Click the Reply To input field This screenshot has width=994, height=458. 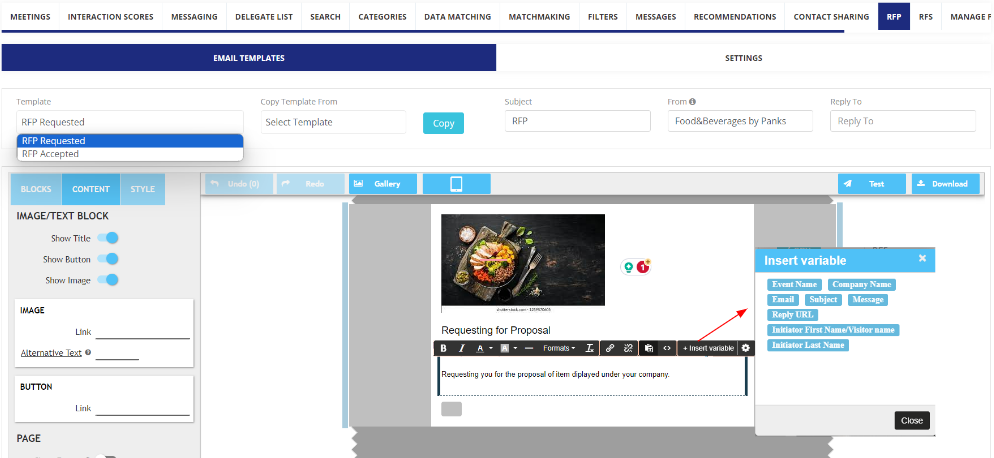click(903, 121)
